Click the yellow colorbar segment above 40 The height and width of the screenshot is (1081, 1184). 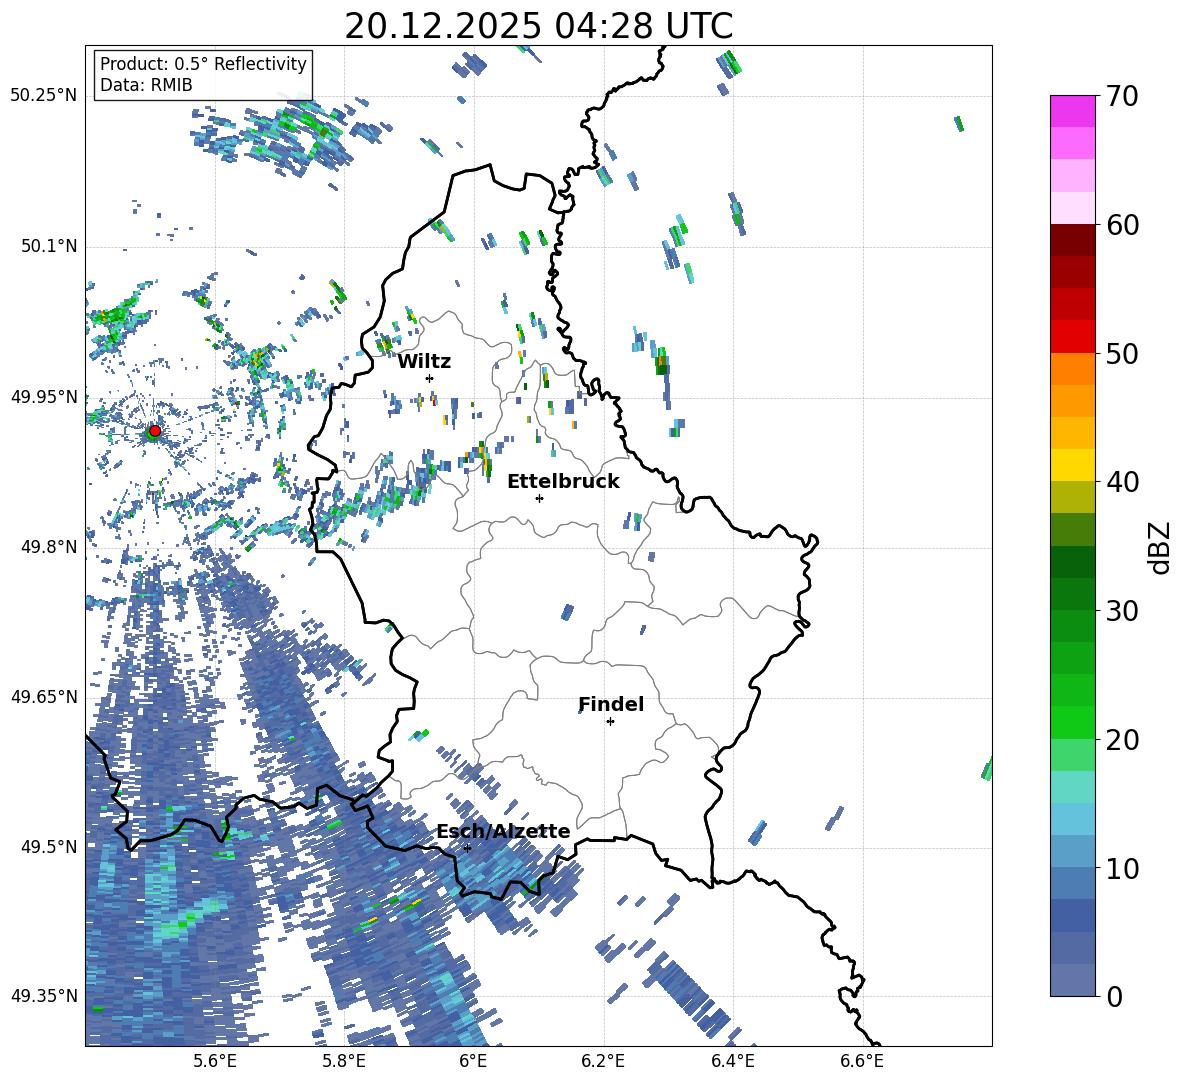[x=1072, y=465]
